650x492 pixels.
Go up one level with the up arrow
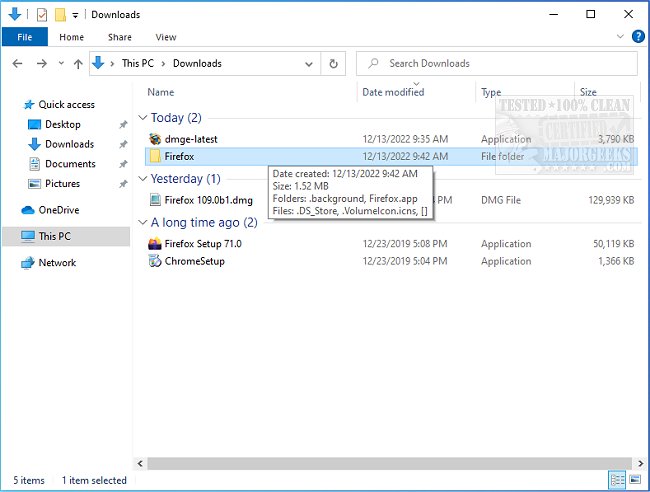[x=78, y=63]
